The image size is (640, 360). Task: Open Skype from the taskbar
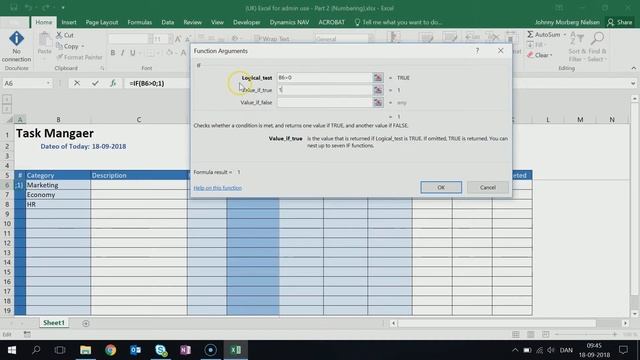[x=161, y=350]
